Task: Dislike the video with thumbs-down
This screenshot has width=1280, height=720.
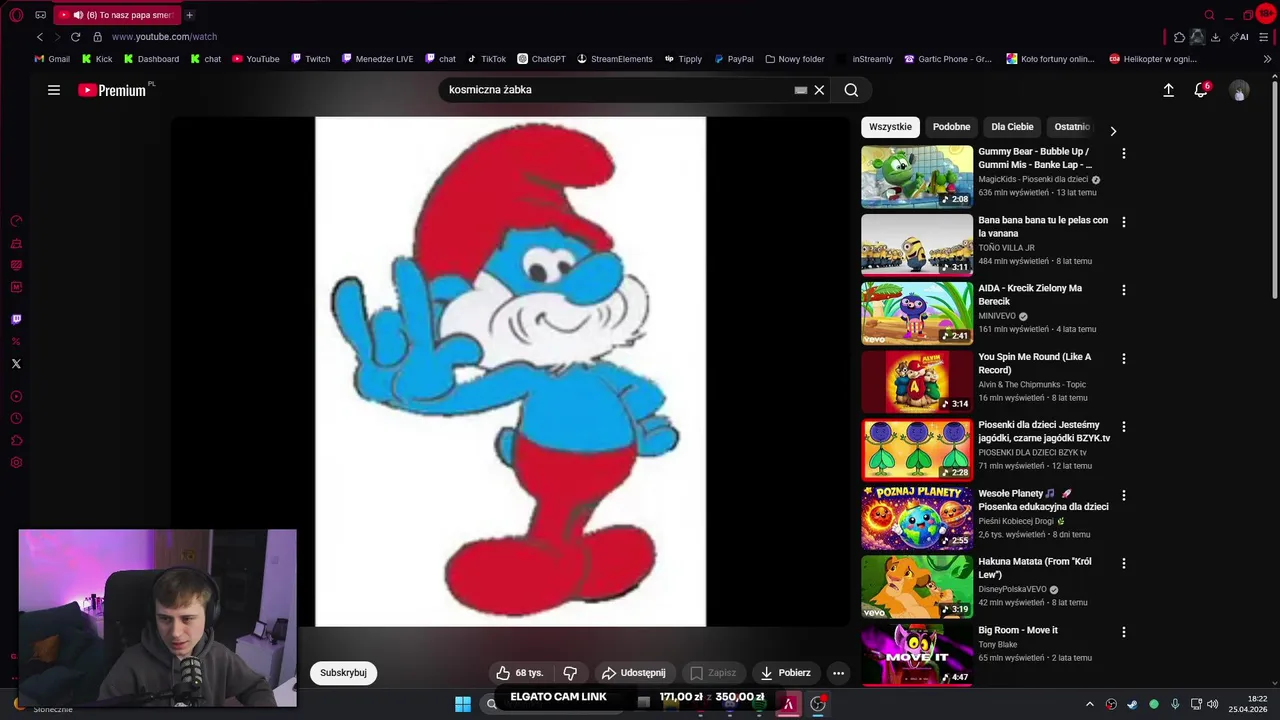Action: coord(570,673)
